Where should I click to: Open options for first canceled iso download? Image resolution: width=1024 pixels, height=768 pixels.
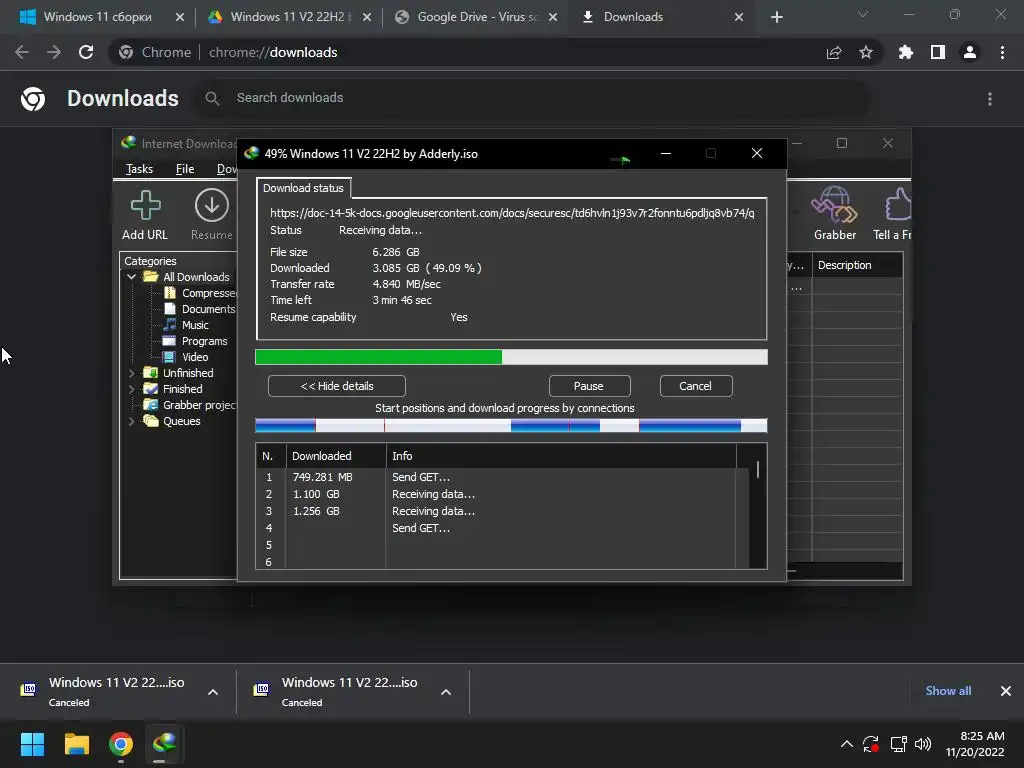click(213, 692)
